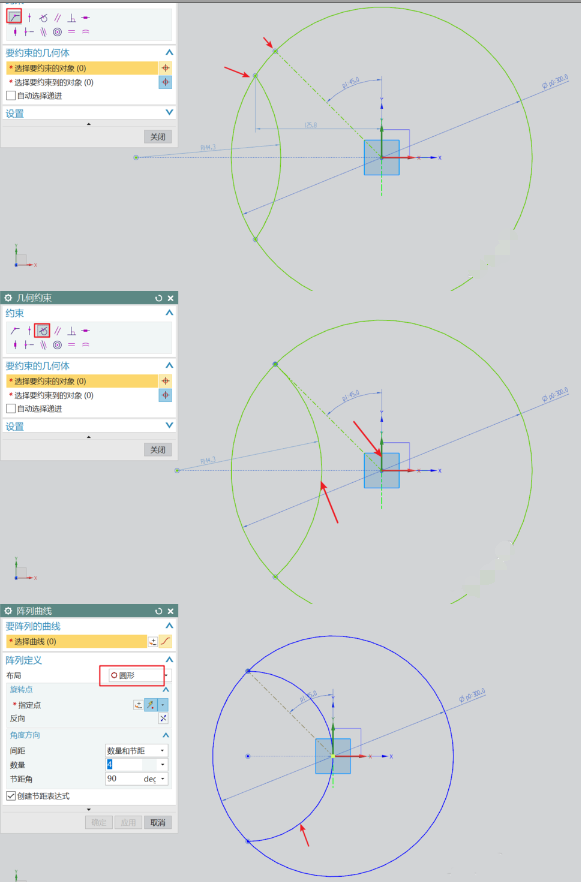
Task: Collapse the 旋转点 section
Action: coord(166,690)
